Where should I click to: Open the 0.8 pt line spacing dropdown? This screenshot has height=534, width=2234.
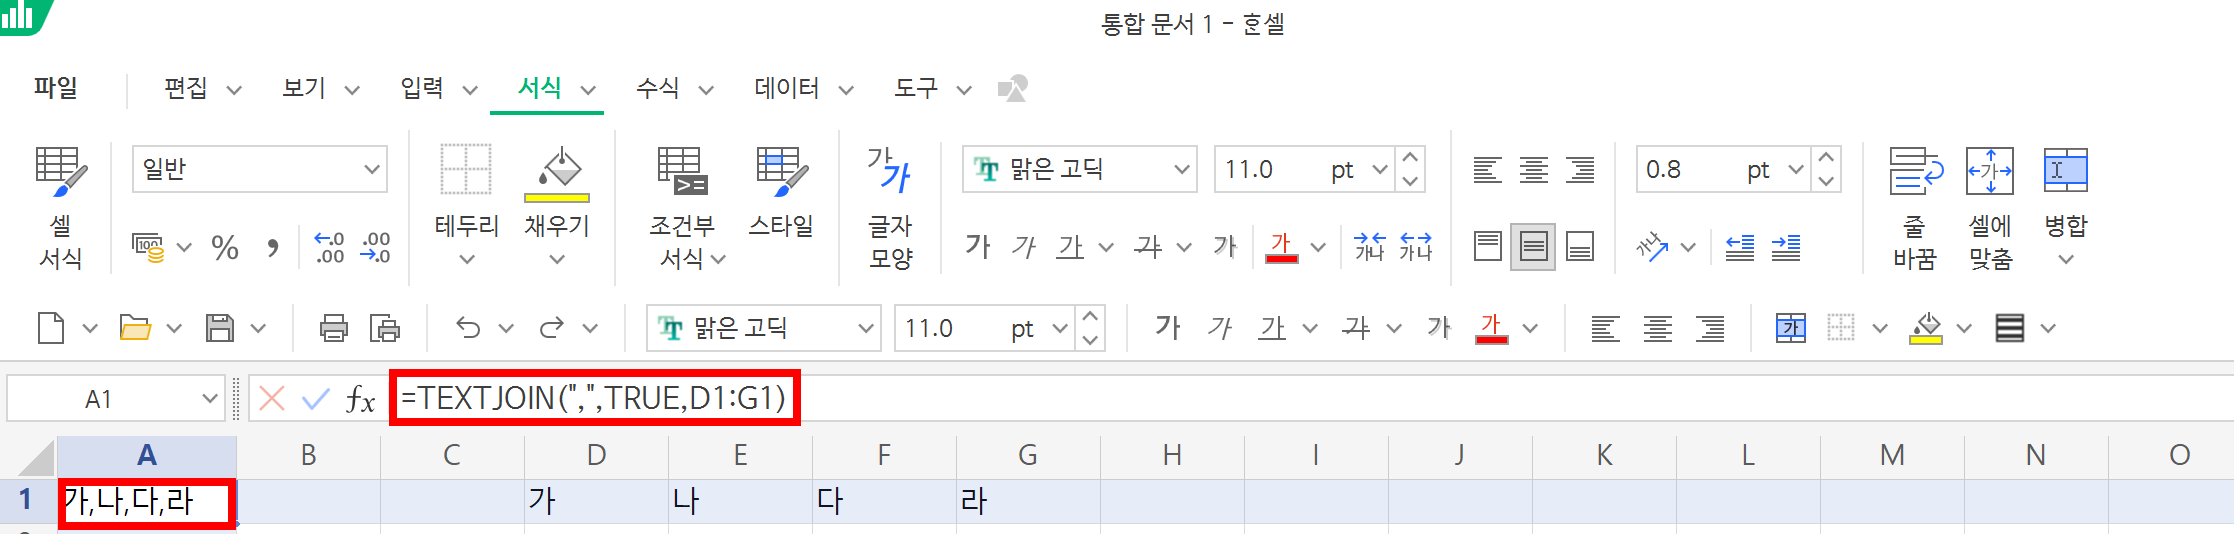coord(1795,170)
